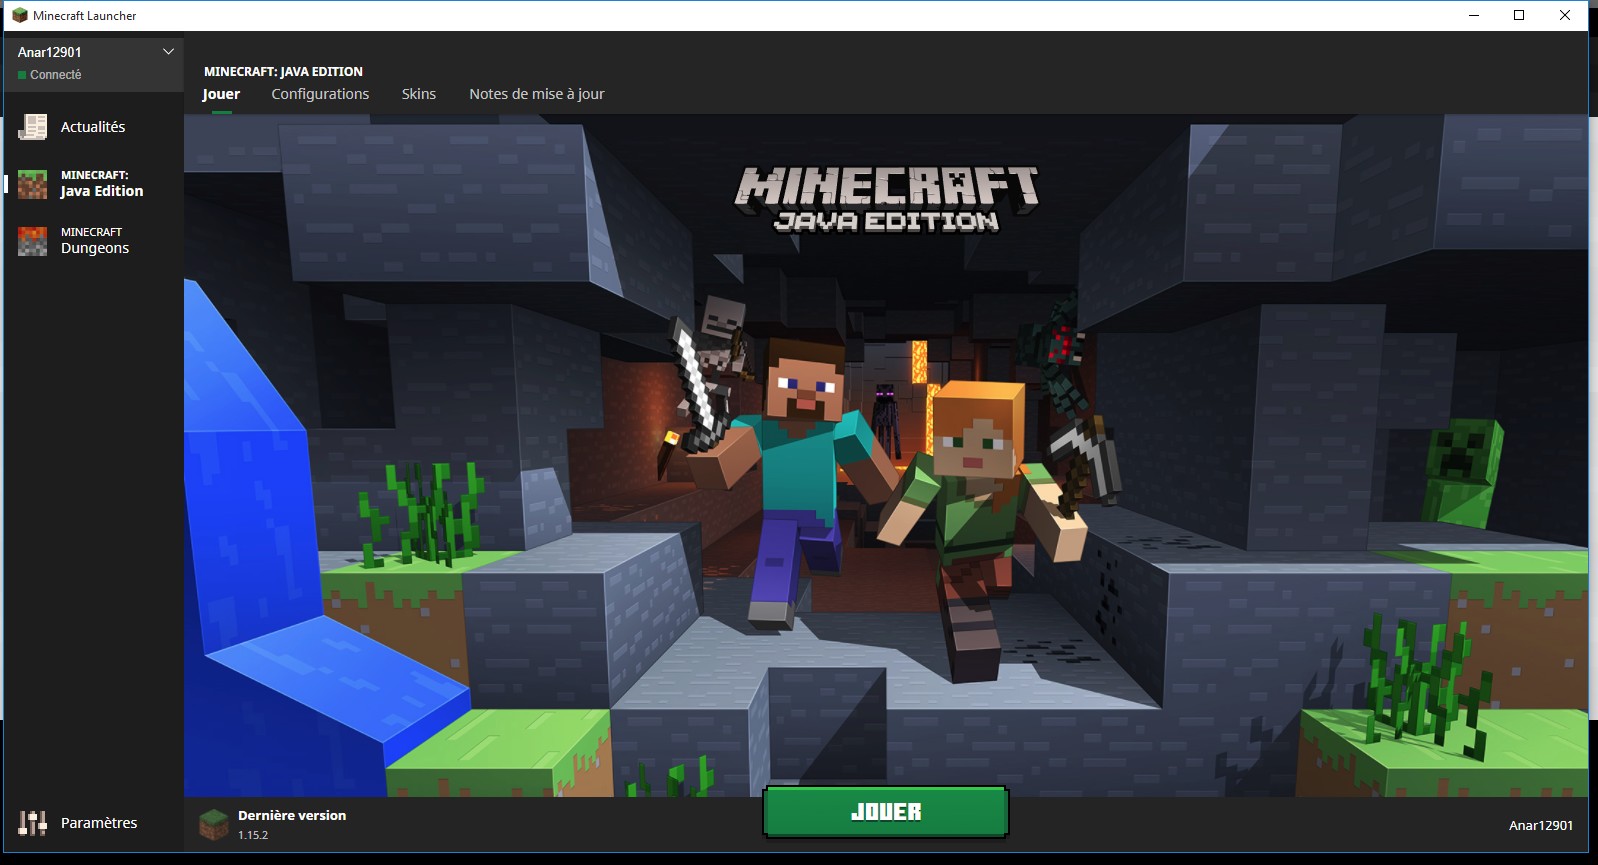Maximize the Minecraft Launcher window
The width and height of the screenshot is (1598, 865).
pos(1519,15)
